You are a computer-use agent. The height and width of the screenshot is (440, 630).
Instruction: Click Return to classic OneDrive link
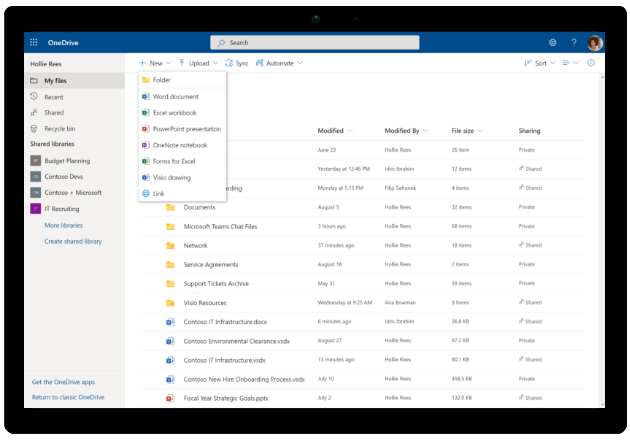click(x=68, y=397)
